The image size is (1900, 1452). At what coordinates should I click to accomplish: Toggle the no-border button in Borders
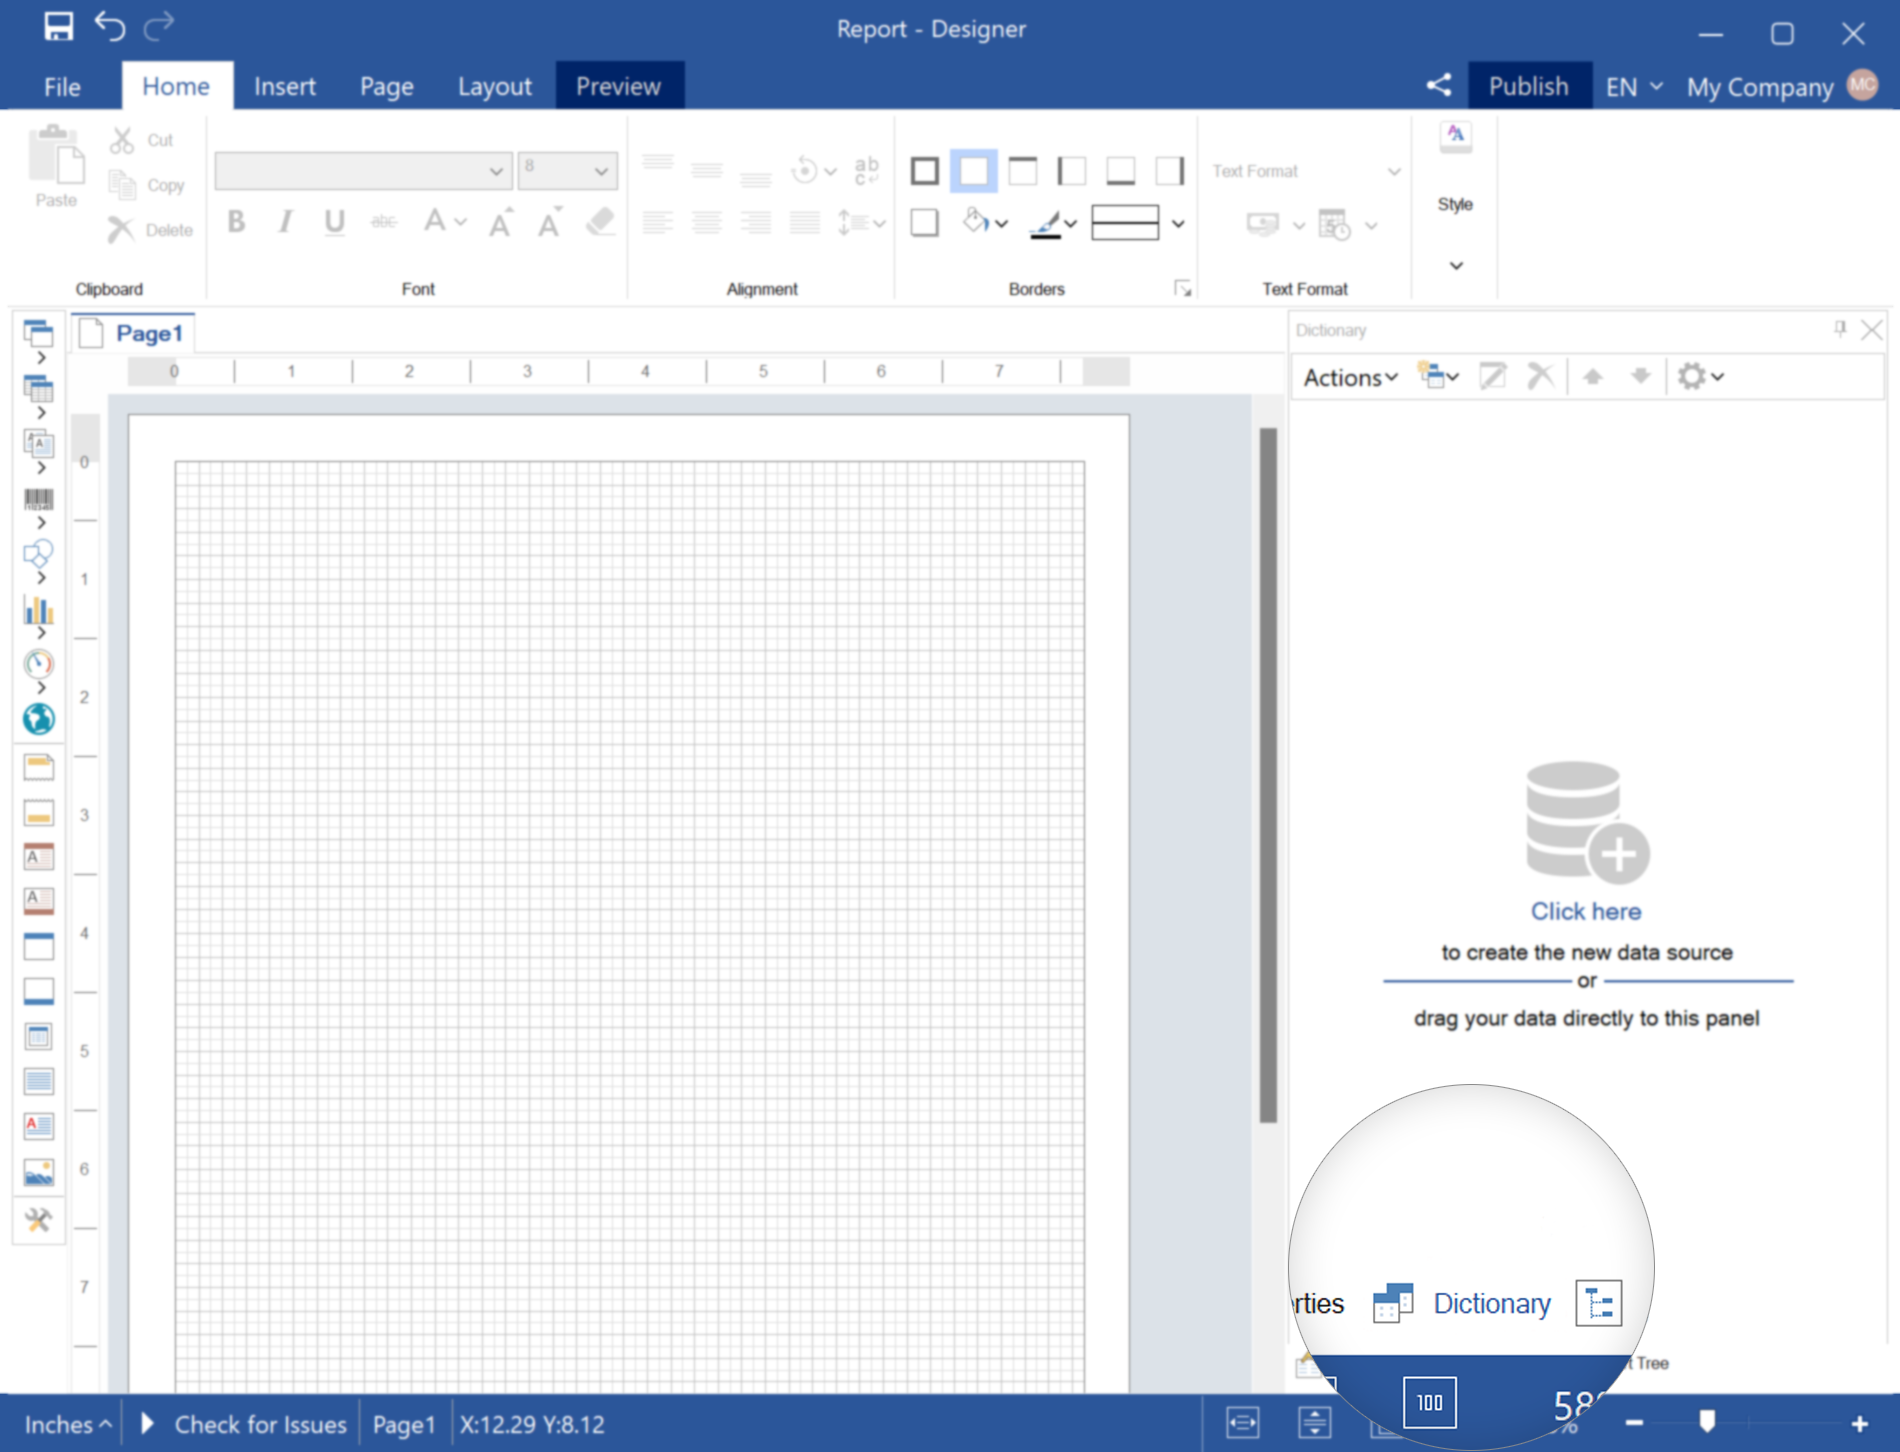point(973,171)
